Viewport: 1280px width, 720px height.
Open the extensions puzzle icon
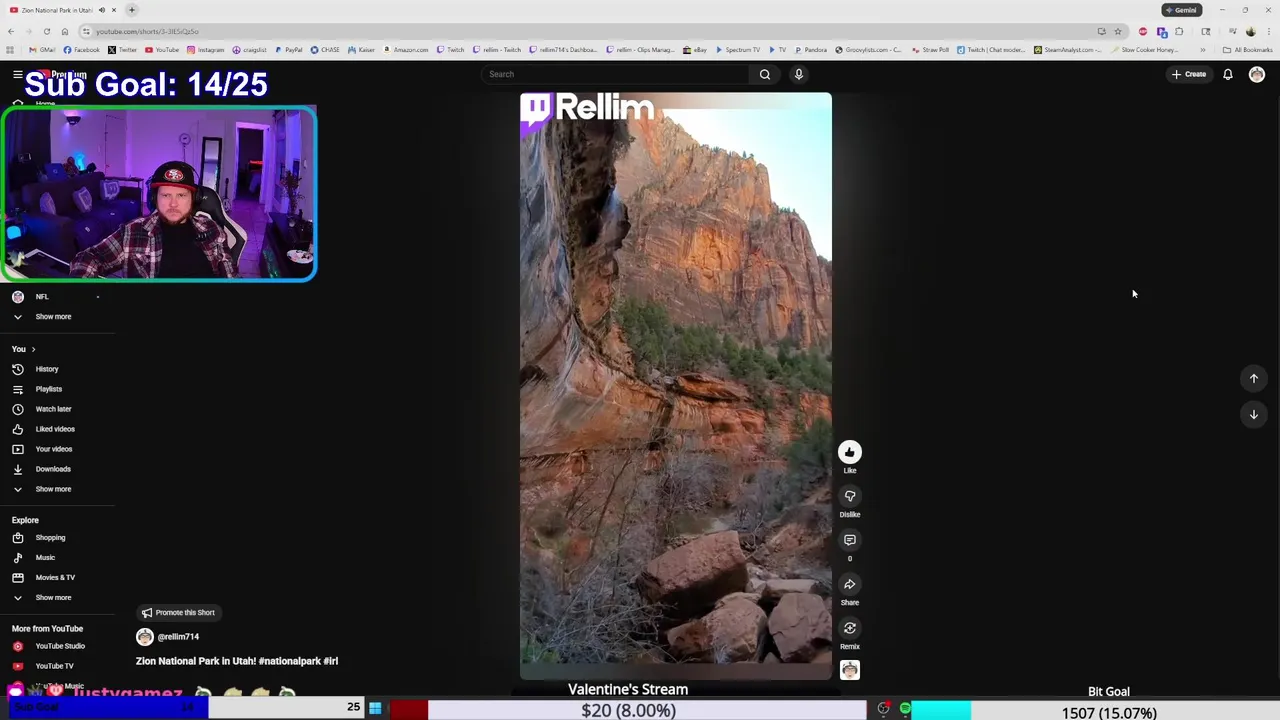point(1179,31)
